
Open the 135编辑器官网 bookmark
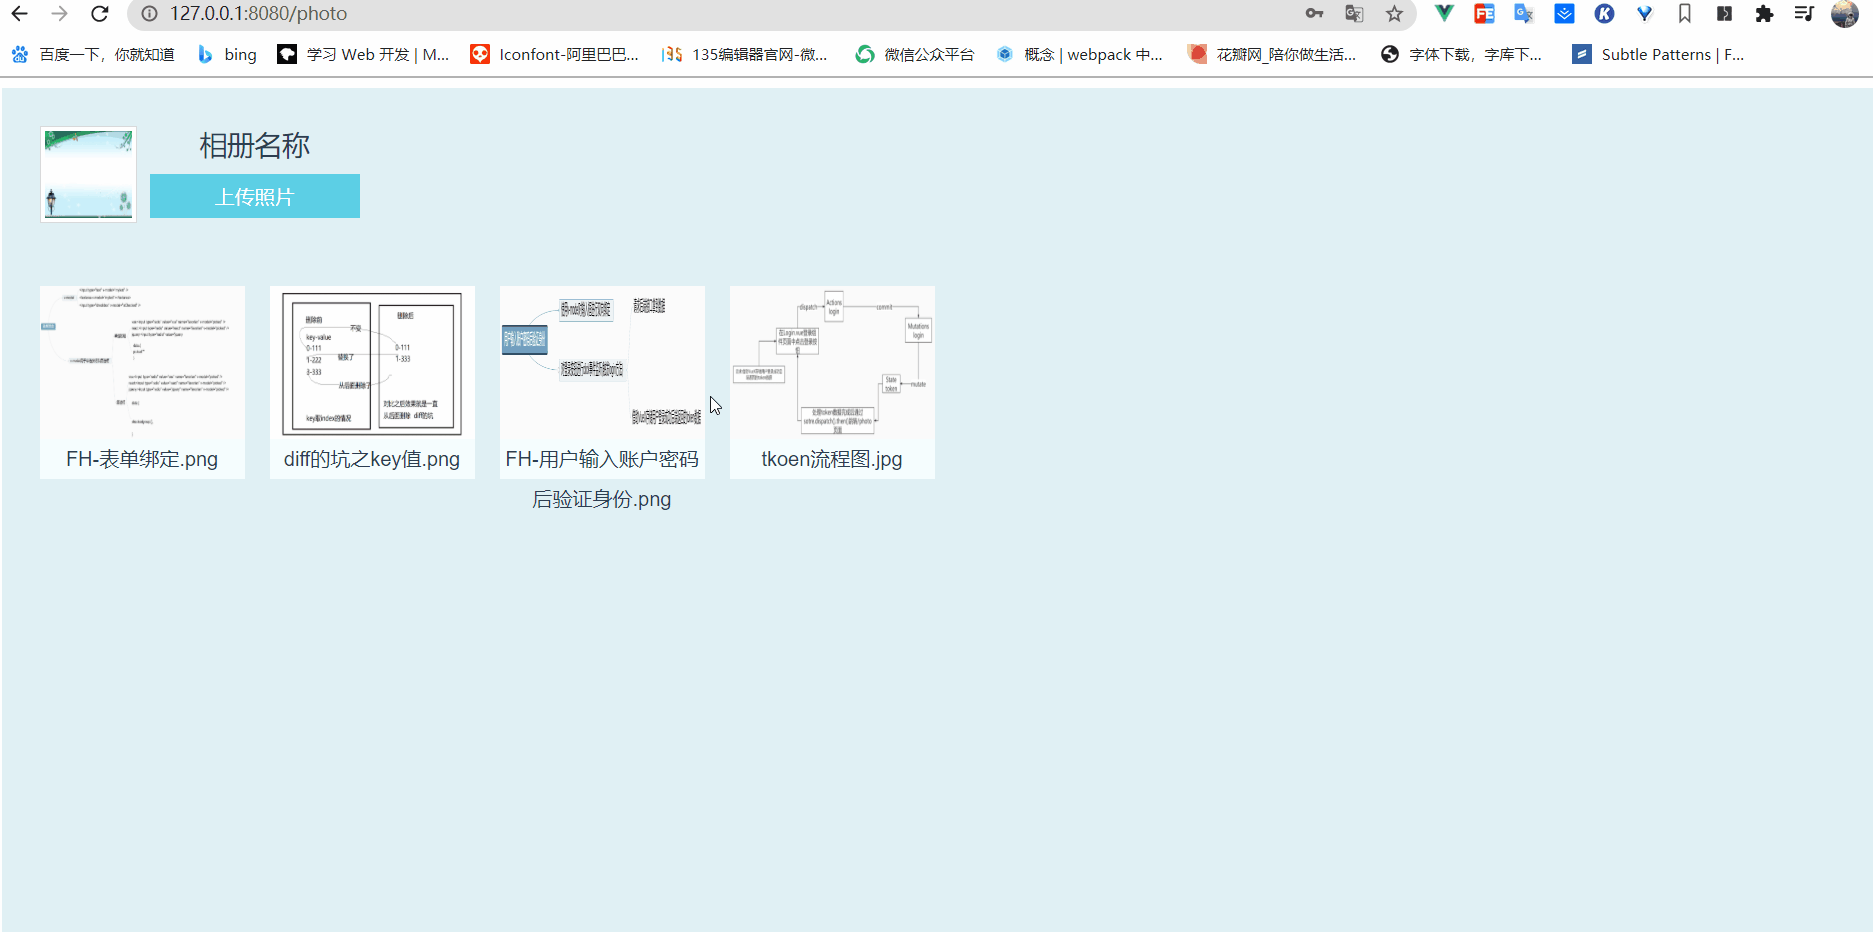click(745, 54)
